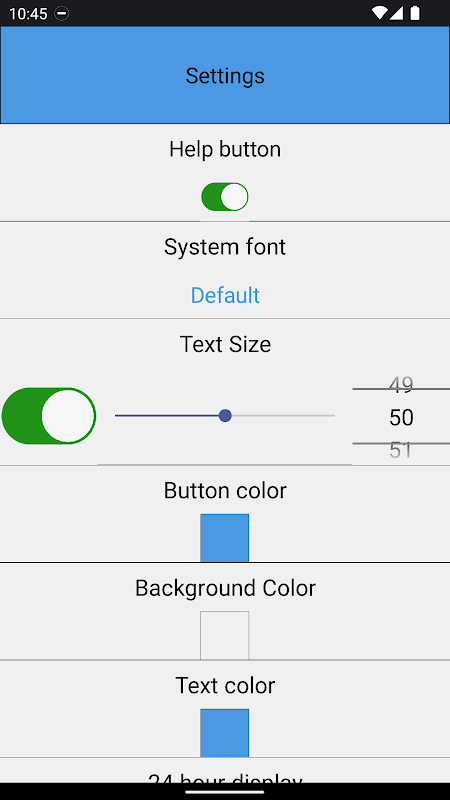Screen dimensions: 450x800
Task: Tap the partially visible 24 hour display label
Action: click(x=225, y=779)
